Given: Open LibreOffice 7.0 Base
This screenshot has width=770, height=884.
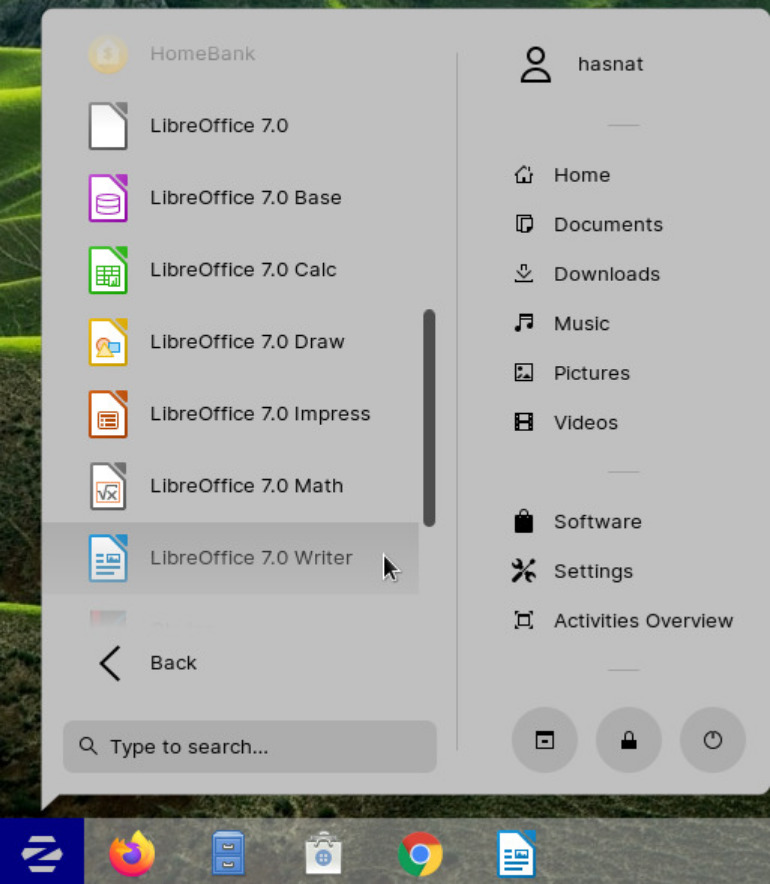Looking at the screenshot, I should coord(230,197).
